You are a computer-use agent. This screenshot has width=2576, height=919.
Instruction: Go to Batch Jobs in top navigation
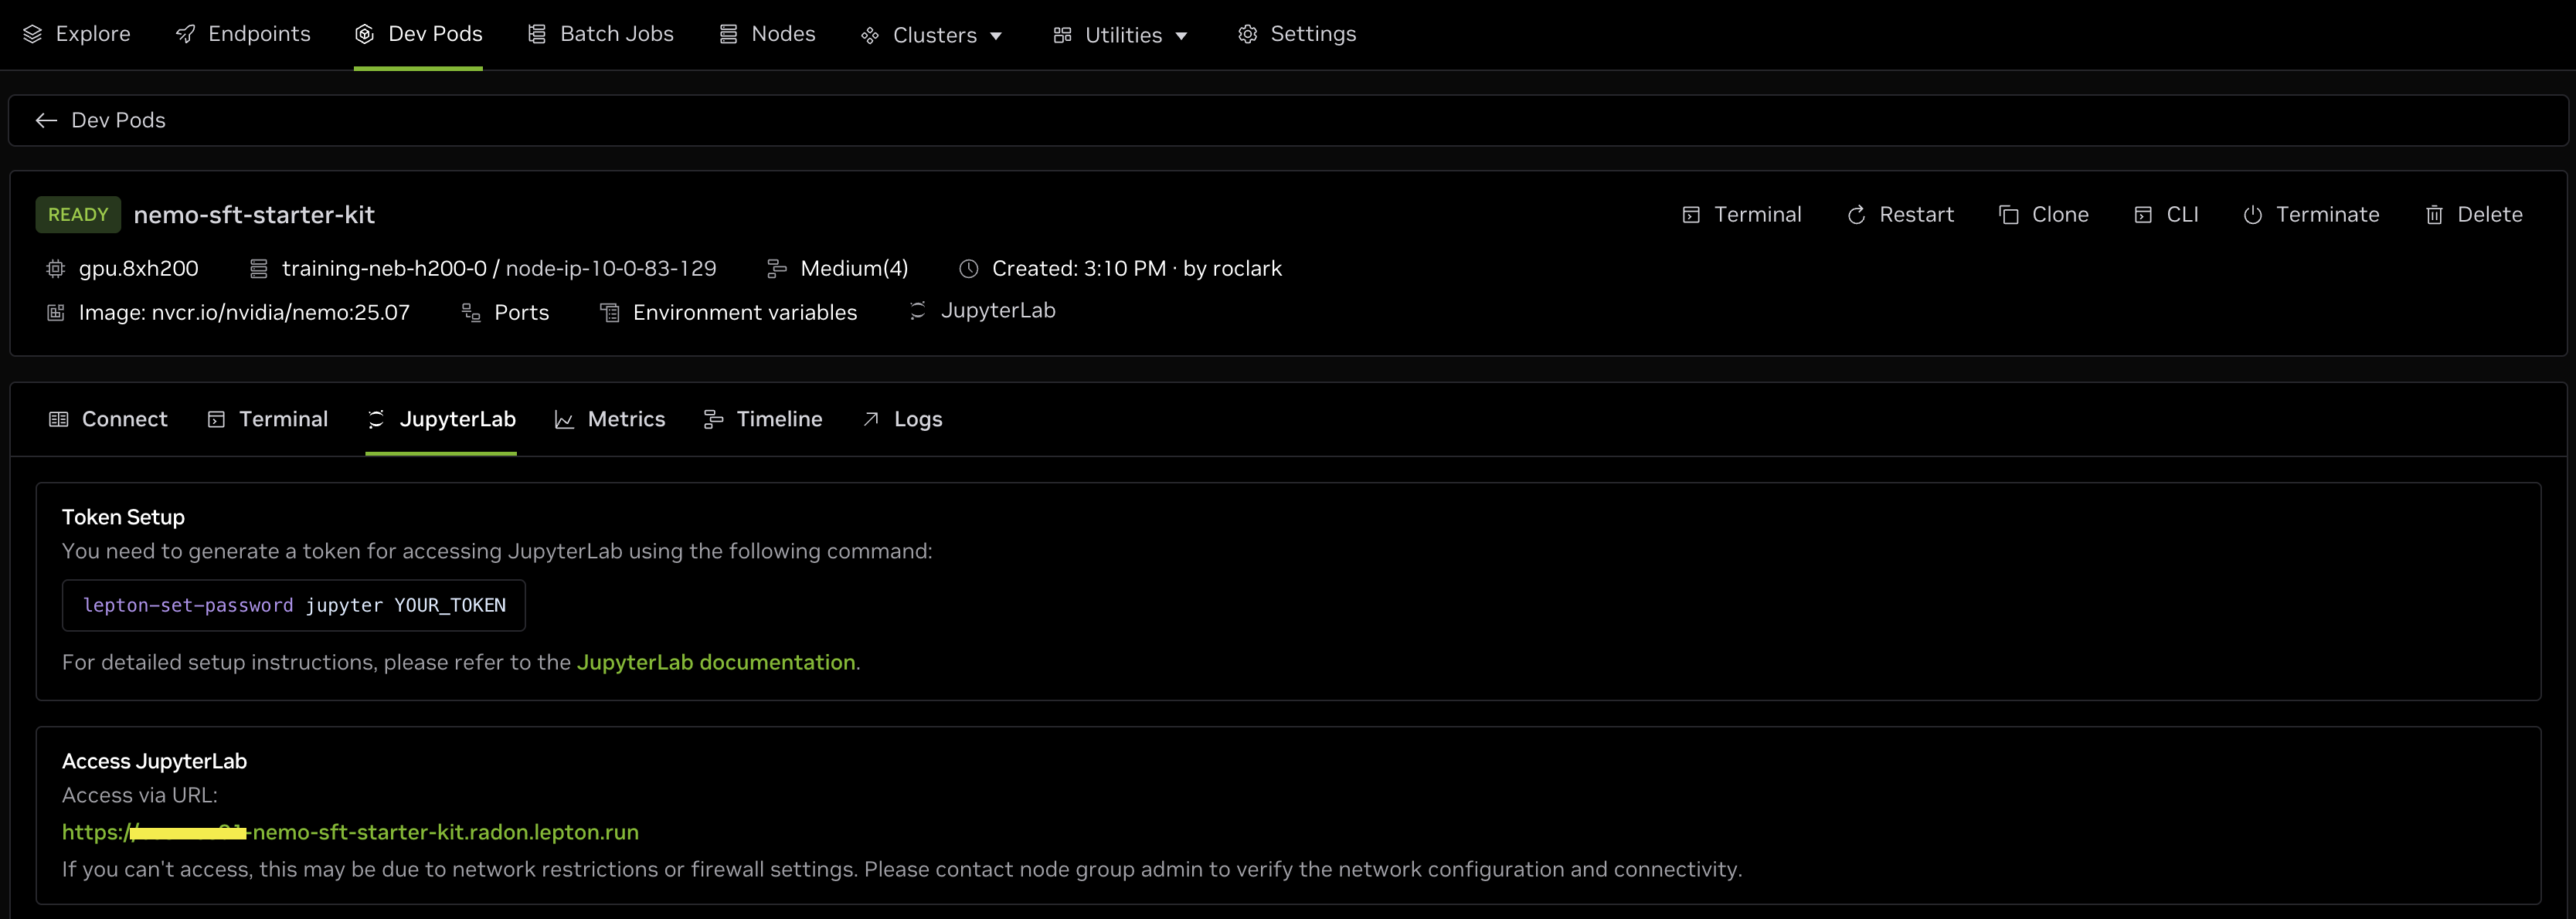click(601, 34)
